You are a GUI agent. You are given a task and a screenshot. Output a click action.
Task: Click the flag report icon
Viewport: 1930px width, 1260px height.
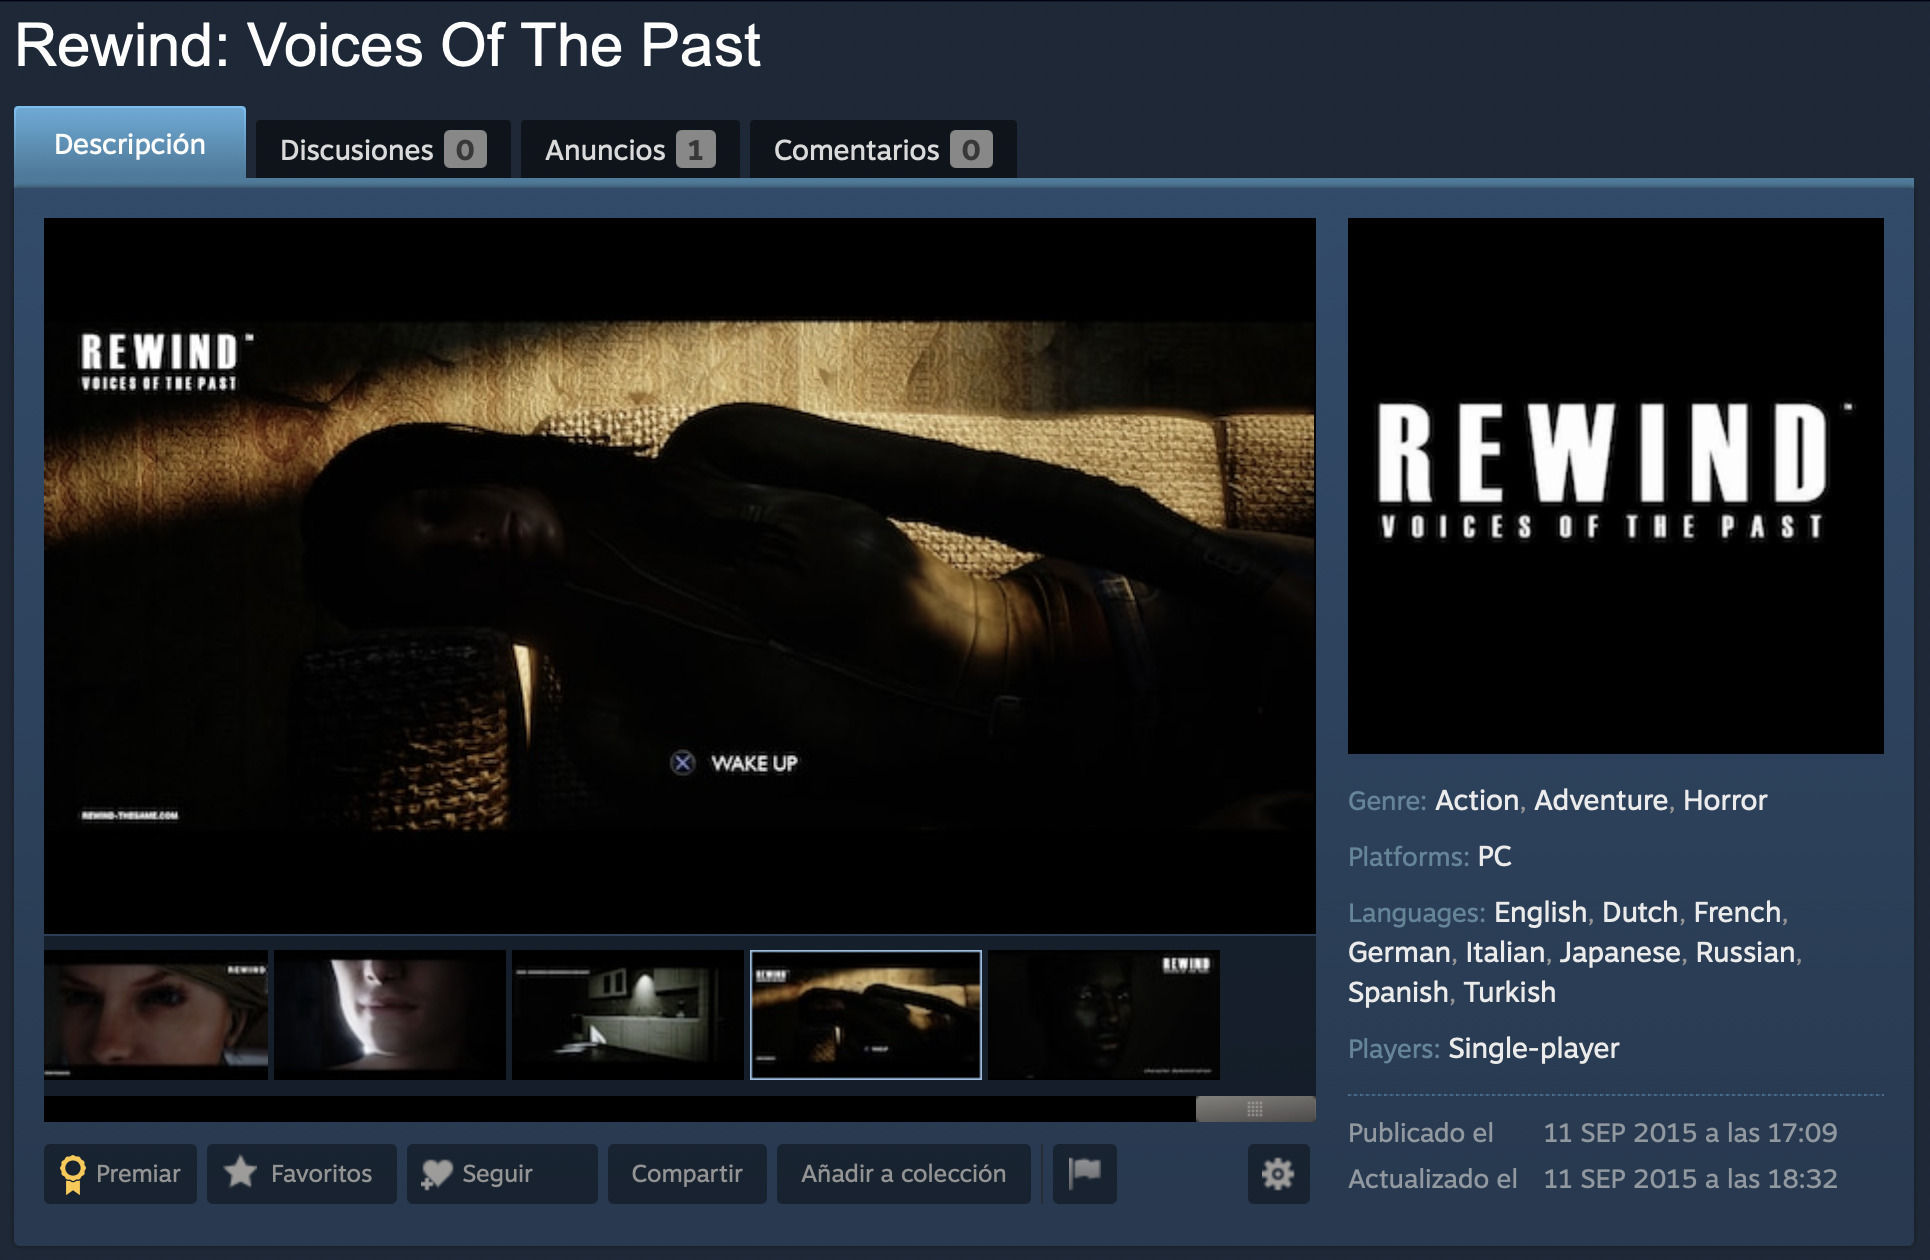coord(1084,1173)
